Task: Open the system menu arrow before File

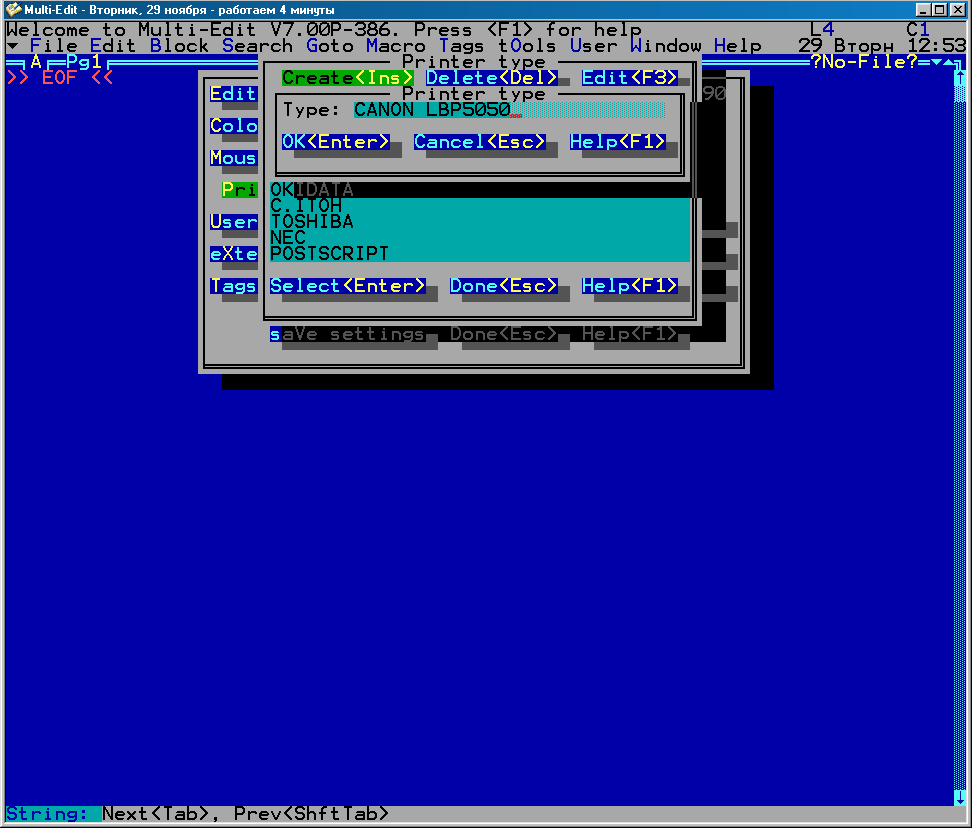Action: (x=12, y=46)
